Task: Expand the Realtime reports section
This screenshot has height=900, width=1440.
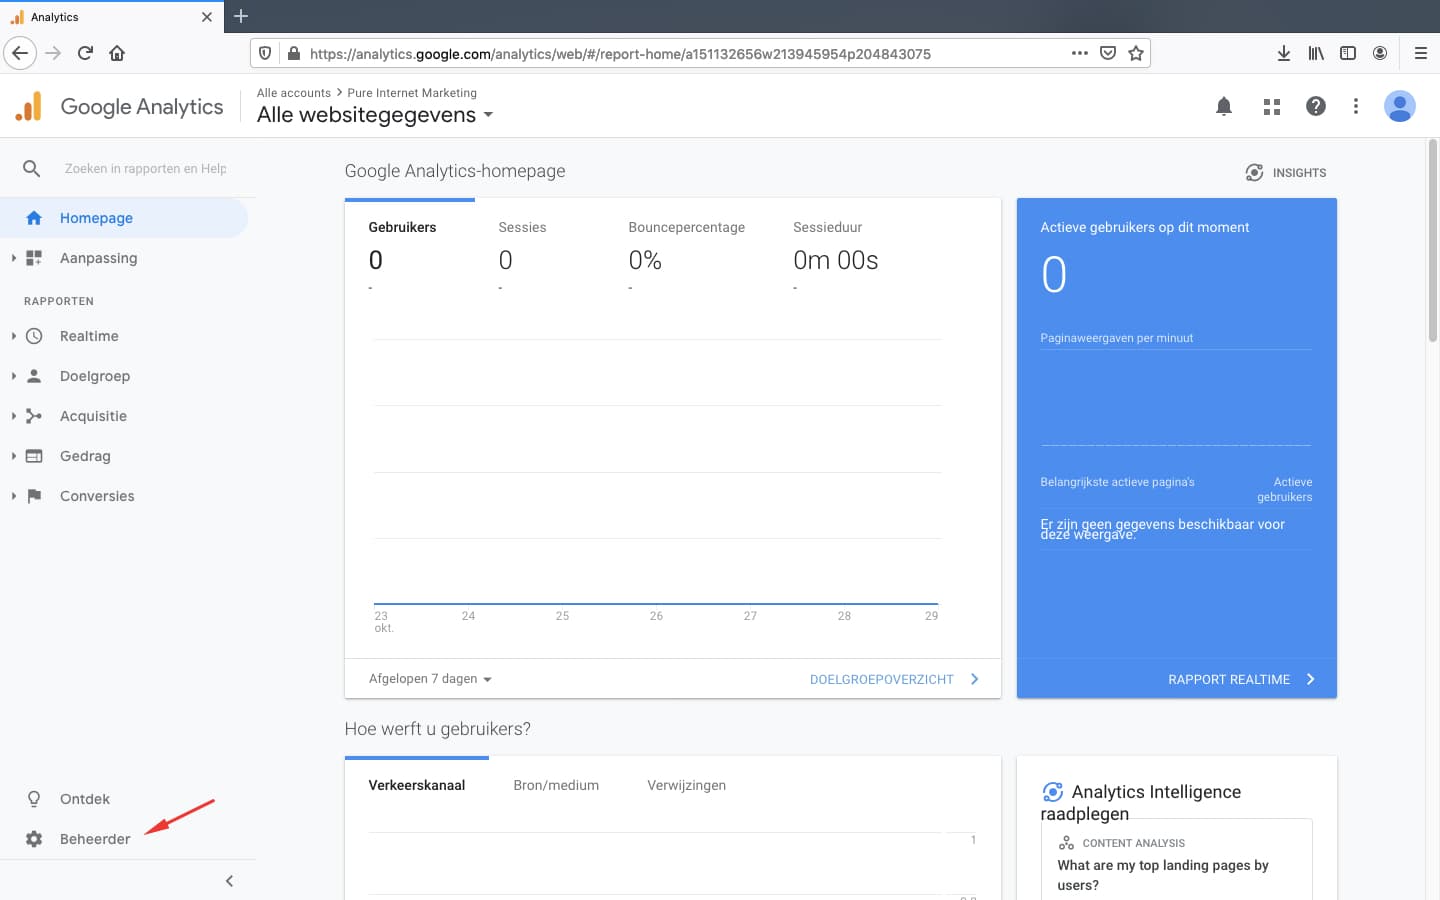Action: pyautogui.click(x=14, y=336)
